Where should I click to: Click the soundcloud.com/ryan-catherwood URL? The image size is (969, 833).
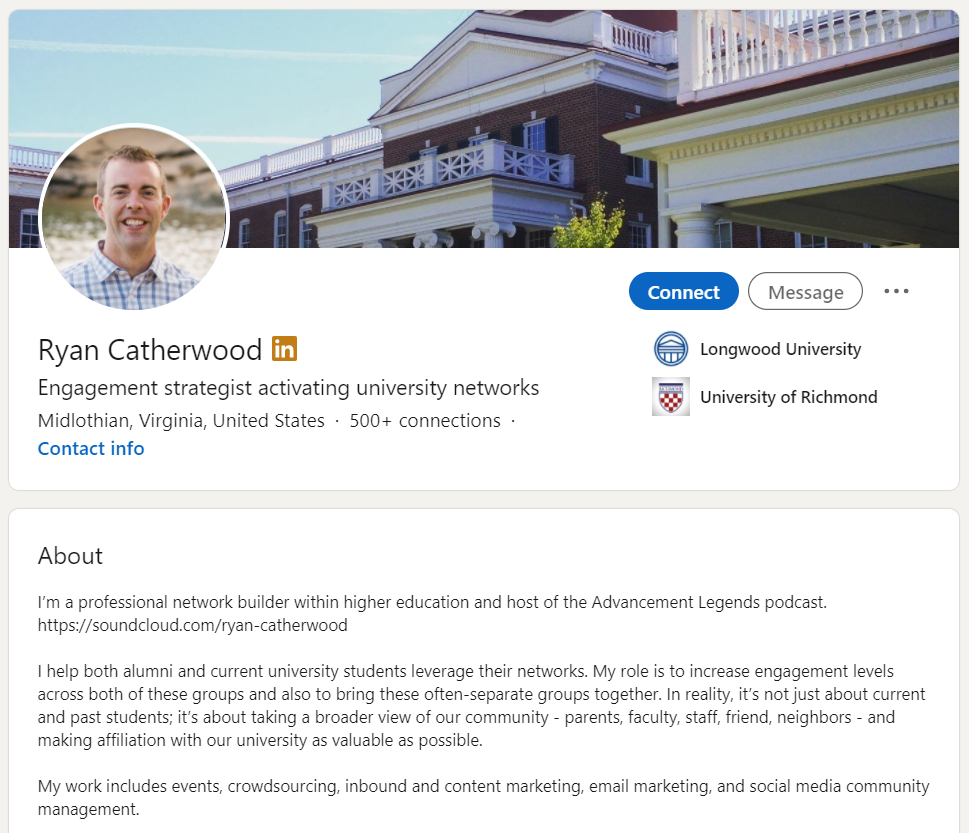193,625
